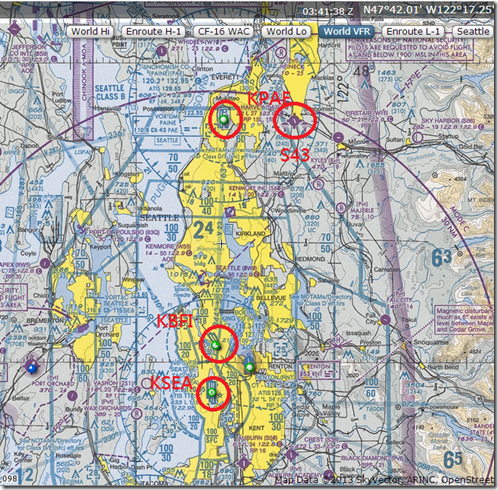
Task: Click the EVERETT city label
Action: pyautogui.click(x=225, y=77)
